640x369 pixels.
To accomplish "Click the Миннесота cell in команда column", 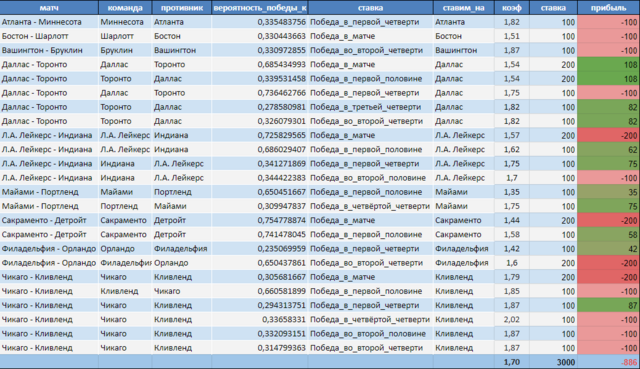I will [125, 22].
